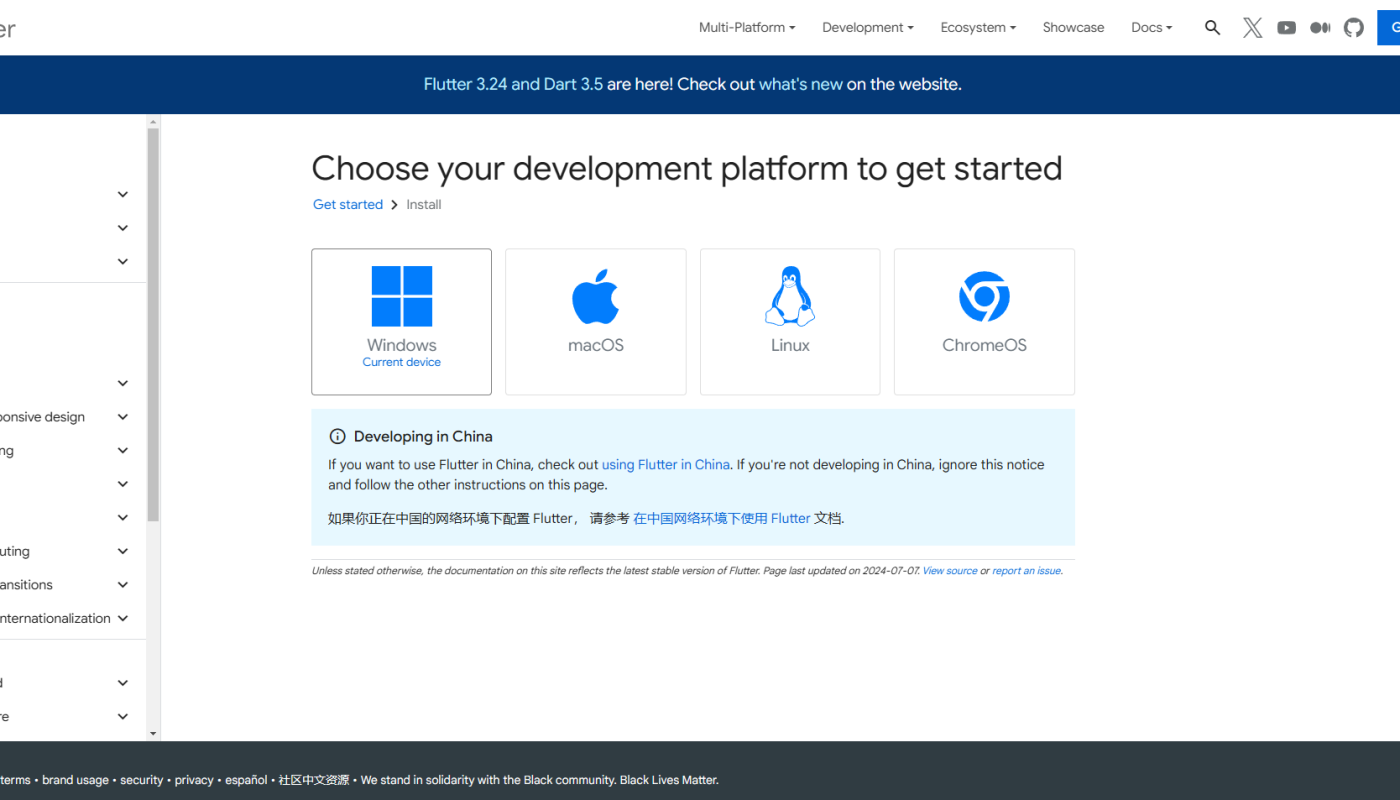This screenshot has height=800, width=1400.
Task: Click the page title 'Choose your development platform'
Action: click(687, 168)
